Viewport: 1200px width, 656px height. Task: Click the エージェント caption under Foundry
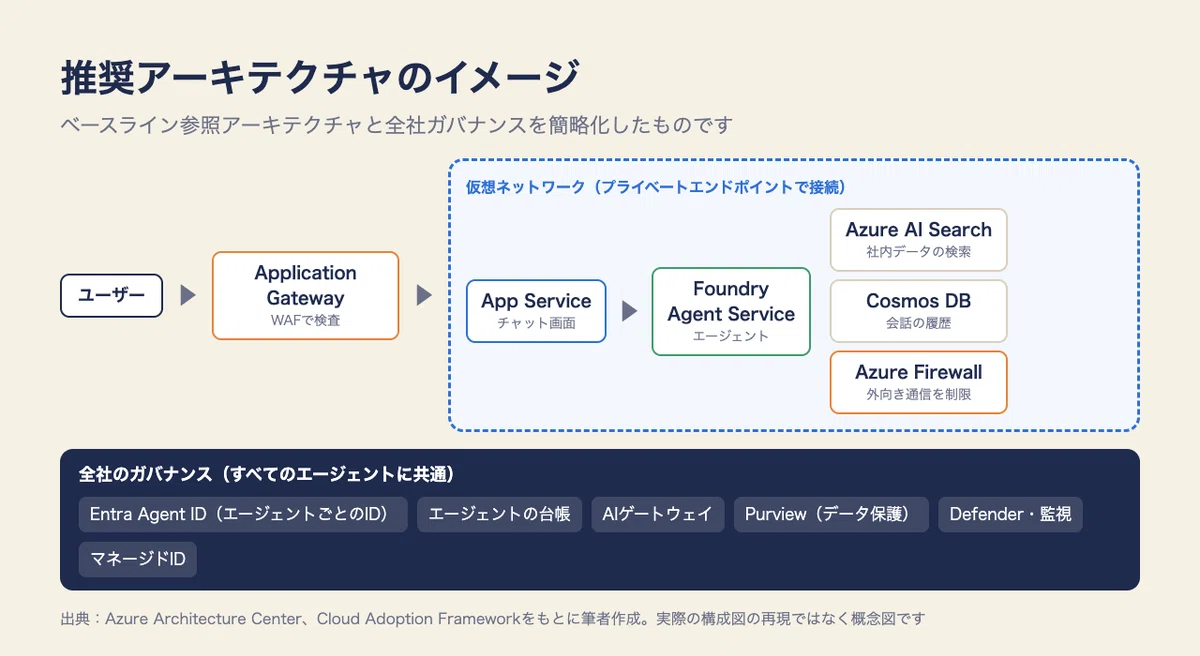(x=731, y=337)
